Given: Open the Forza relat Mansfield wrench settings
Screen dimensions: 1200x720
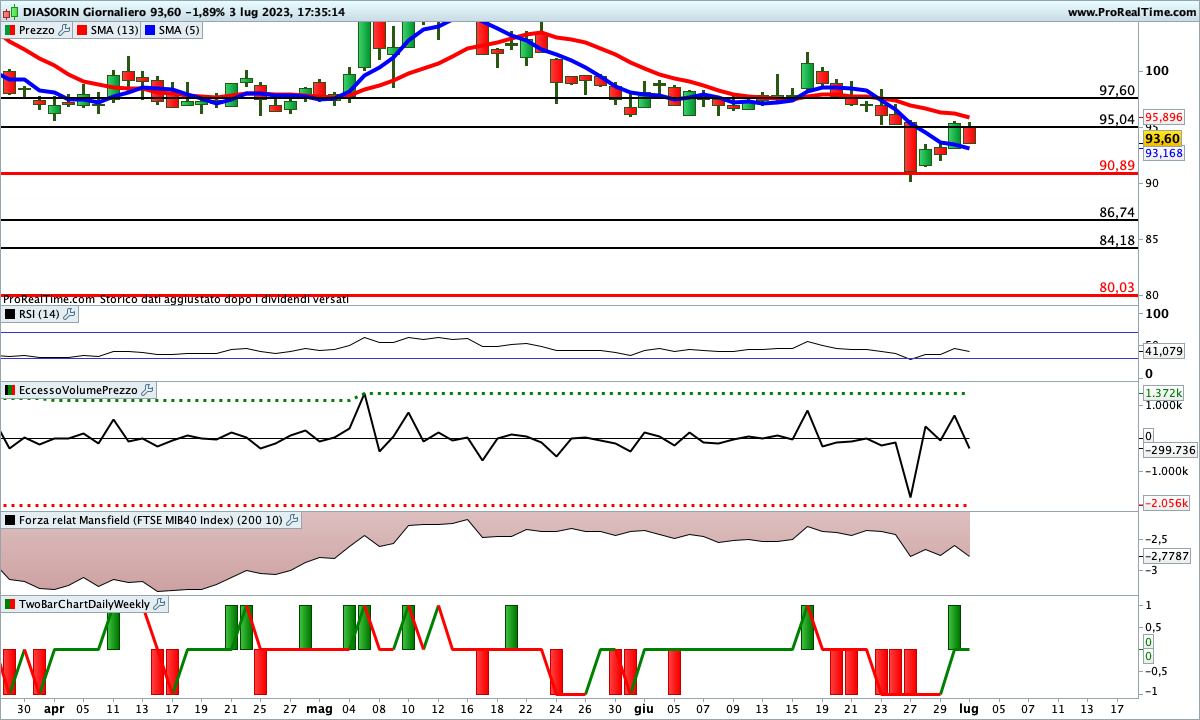Looking at the screenshot, I should coord(293,520).
